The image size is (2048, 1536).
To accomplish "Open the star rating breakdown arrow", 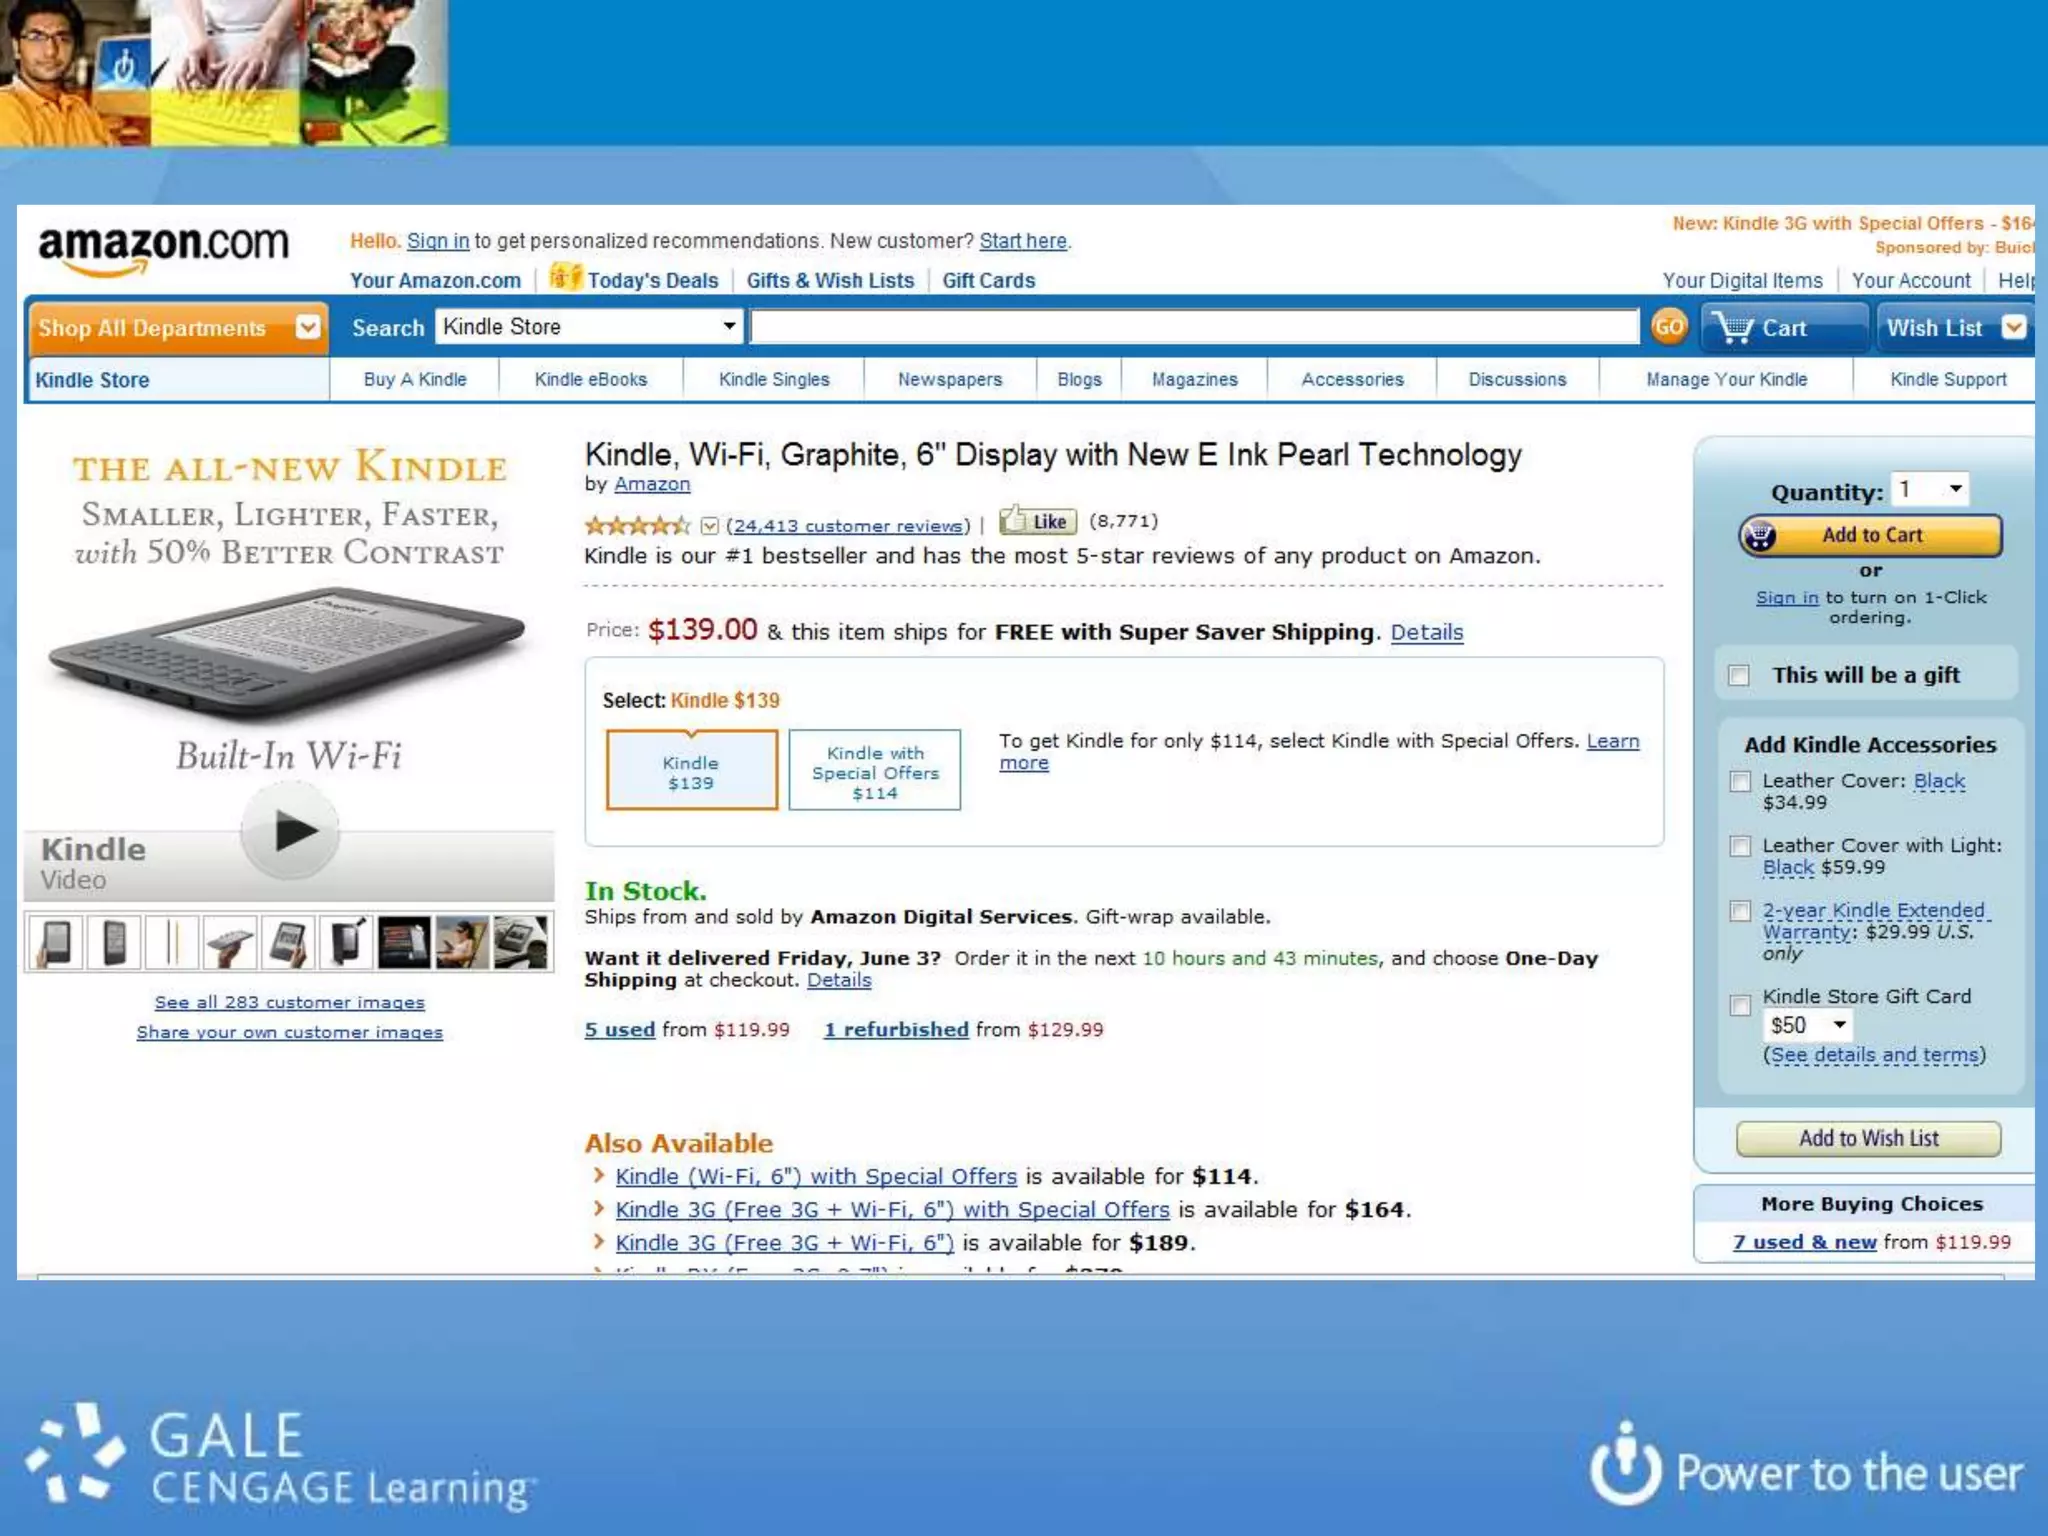I will 709,526.
